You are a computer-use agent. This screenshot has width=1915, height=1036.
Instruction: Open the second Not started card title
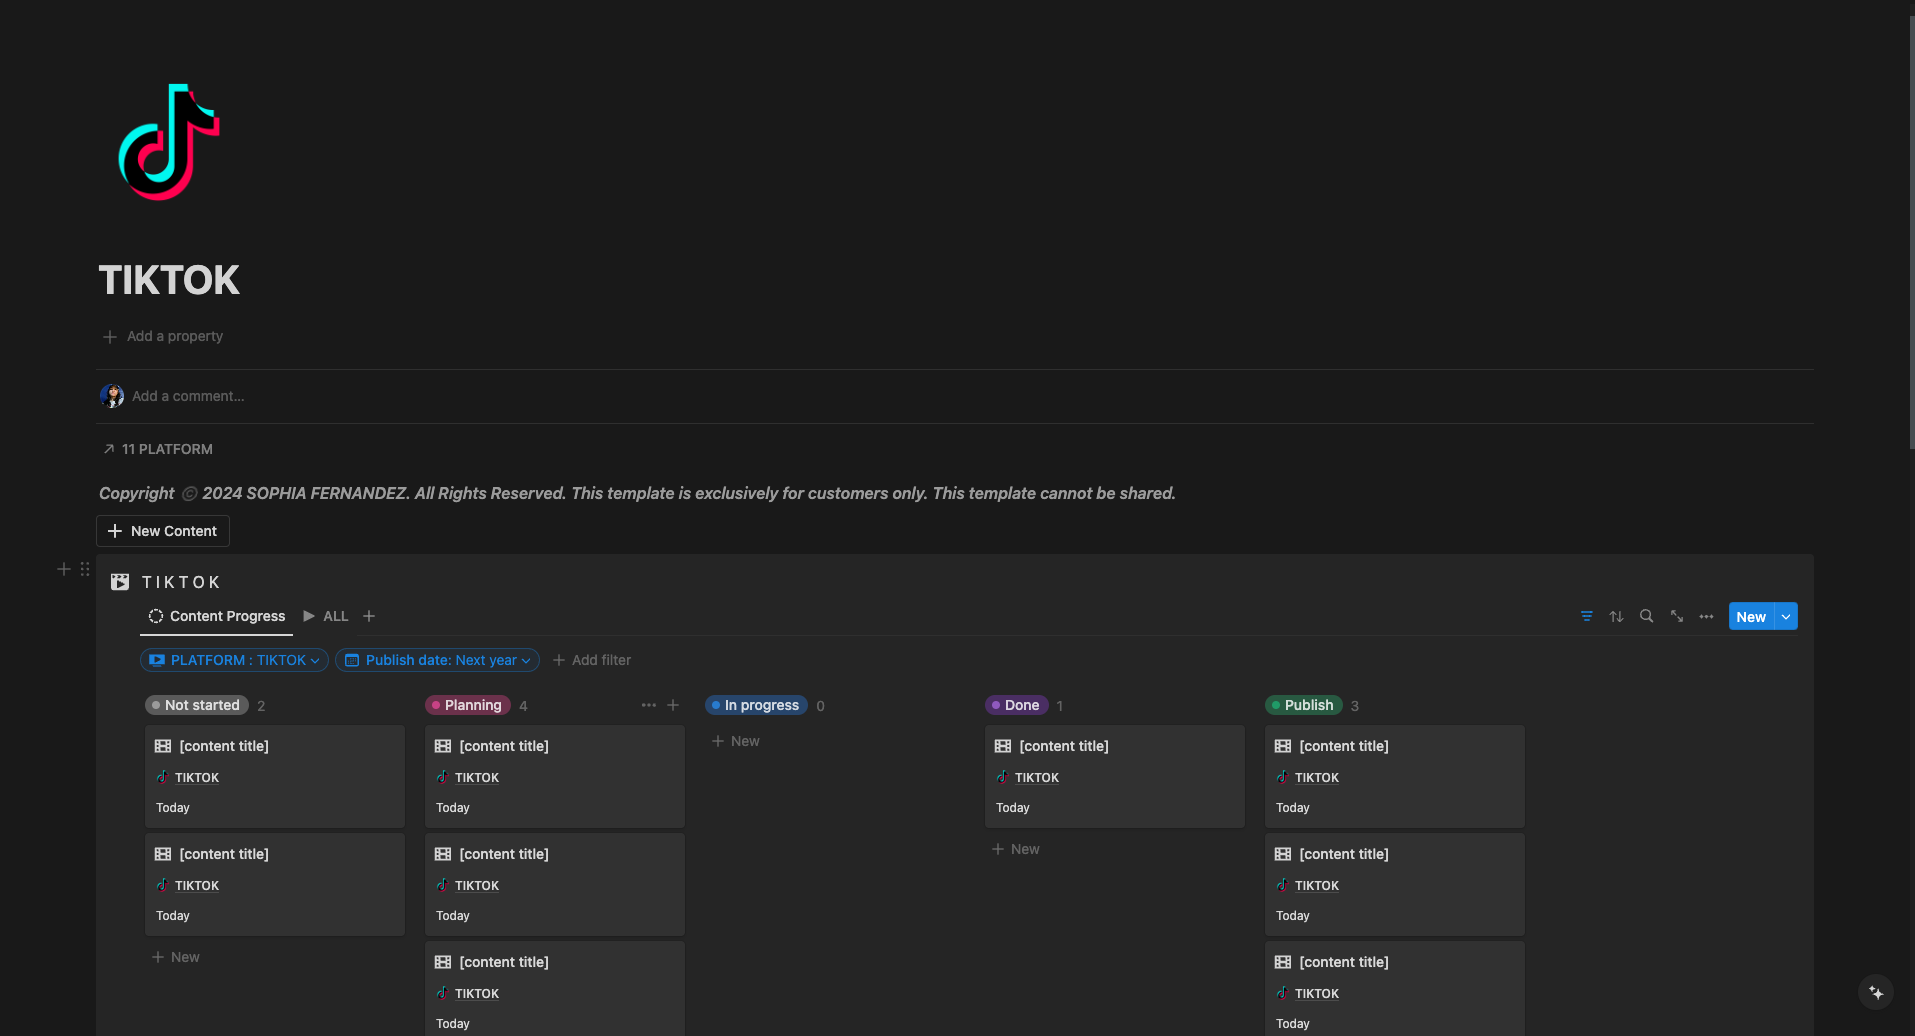pos(224,854)
